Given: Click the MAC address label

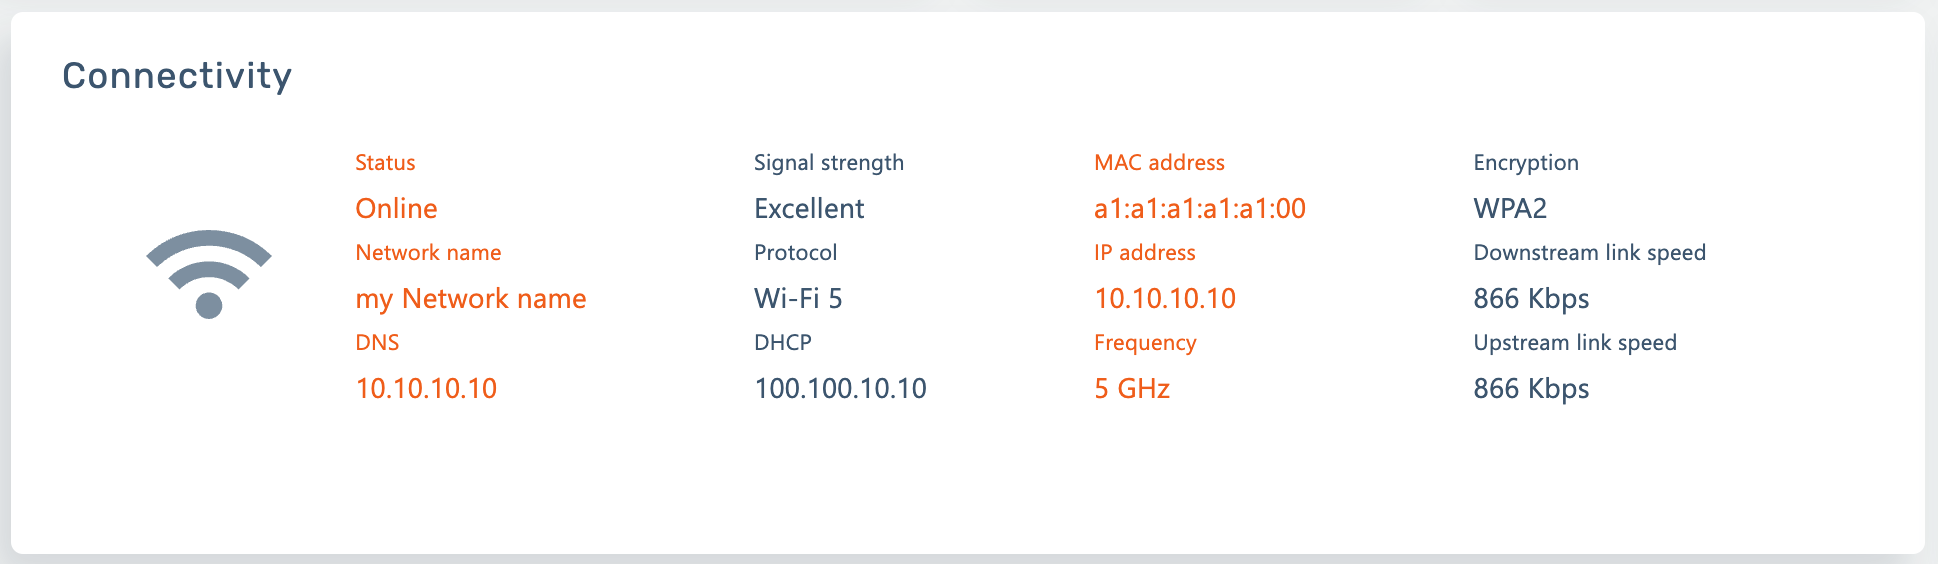Looking at the screenshot, I should point(1159,163).
